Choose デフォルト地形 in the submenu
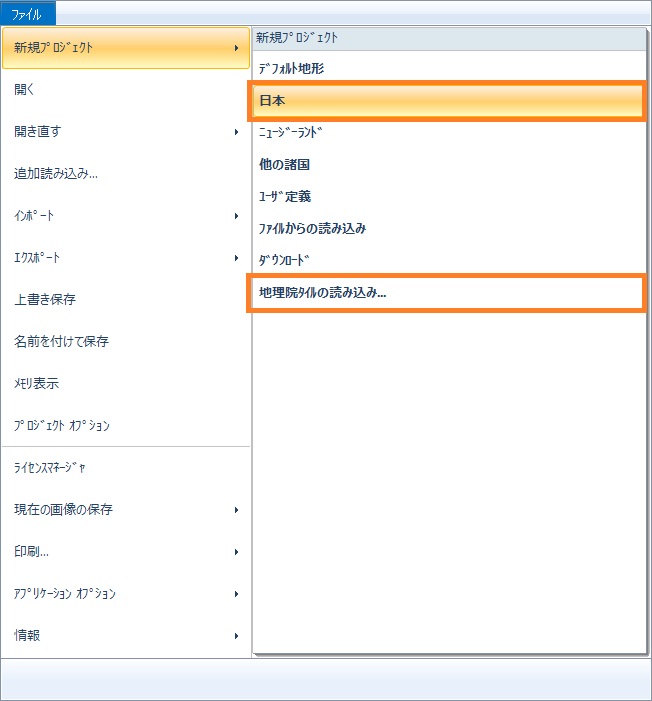This screenshot has width=652, height=701. pos(449,68)
